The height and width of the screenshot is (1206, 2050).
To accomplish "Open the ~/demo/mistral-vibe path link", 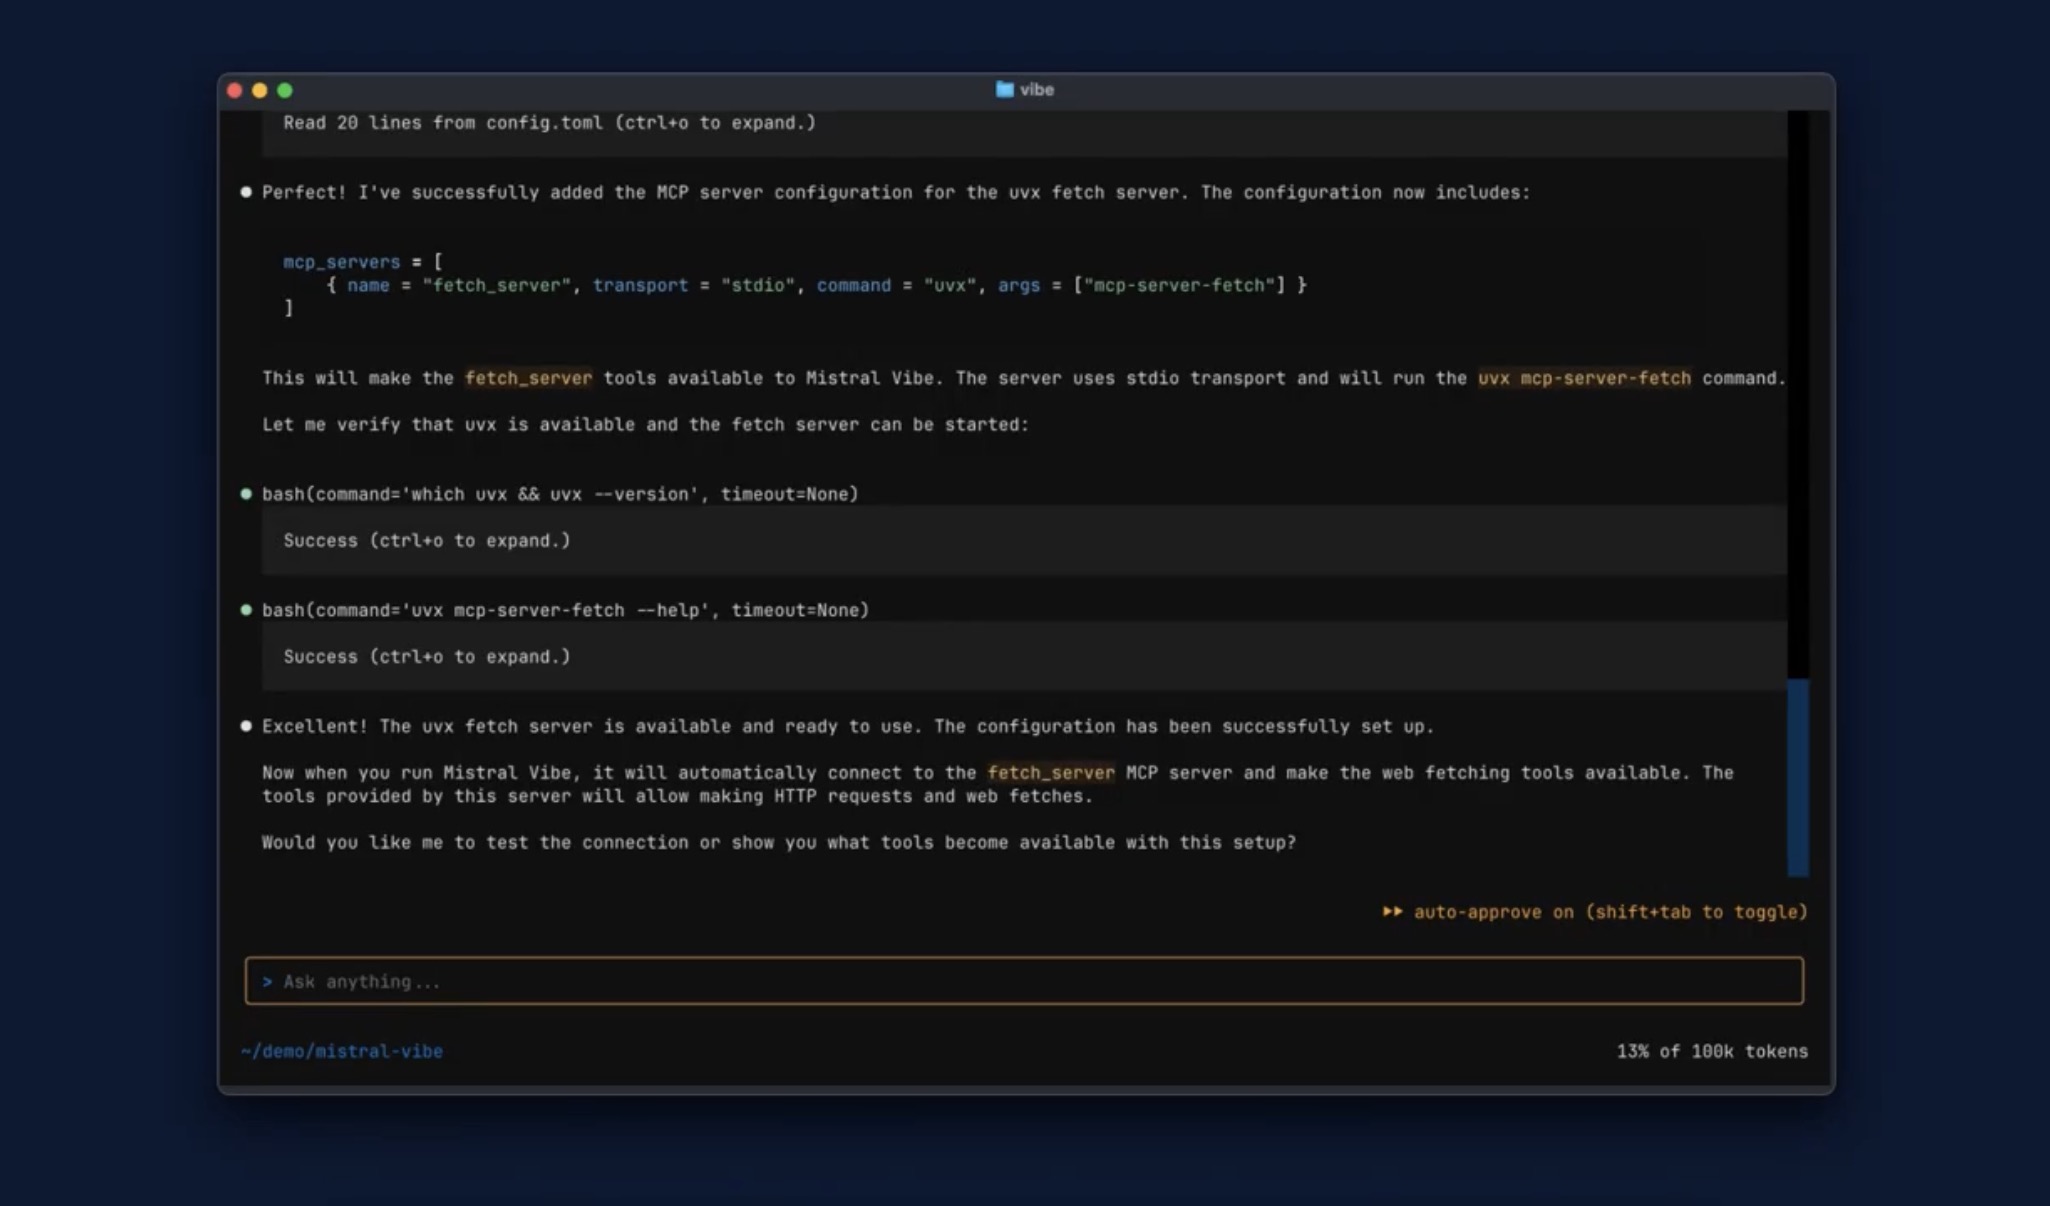I will click(x=342, y=1051).
